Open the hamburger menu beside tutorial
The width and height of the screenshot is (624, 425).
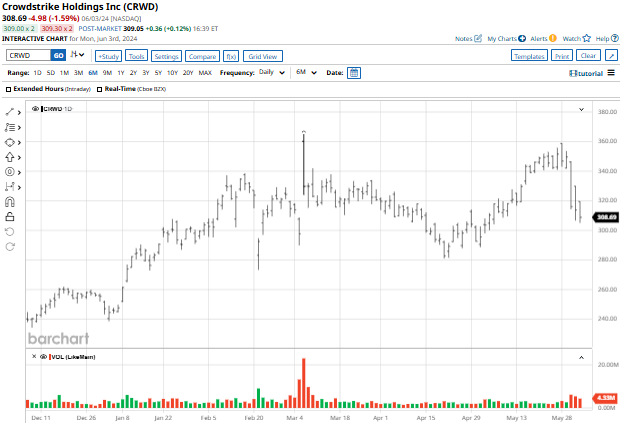611,73
